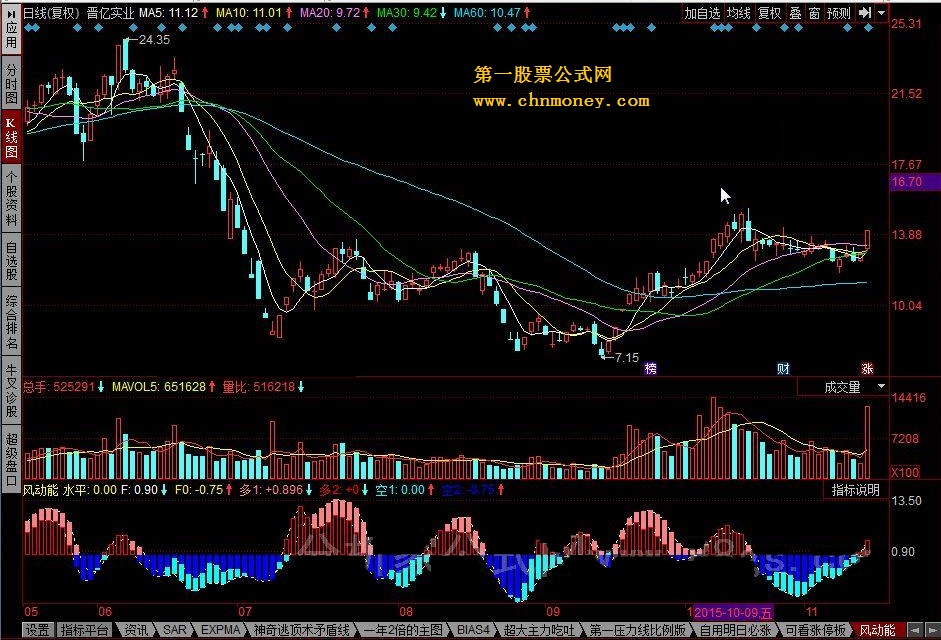Viewport: 941px width, 640px height.
Task: Click the X100 volume scale label
Action: (x=905, y=472)
